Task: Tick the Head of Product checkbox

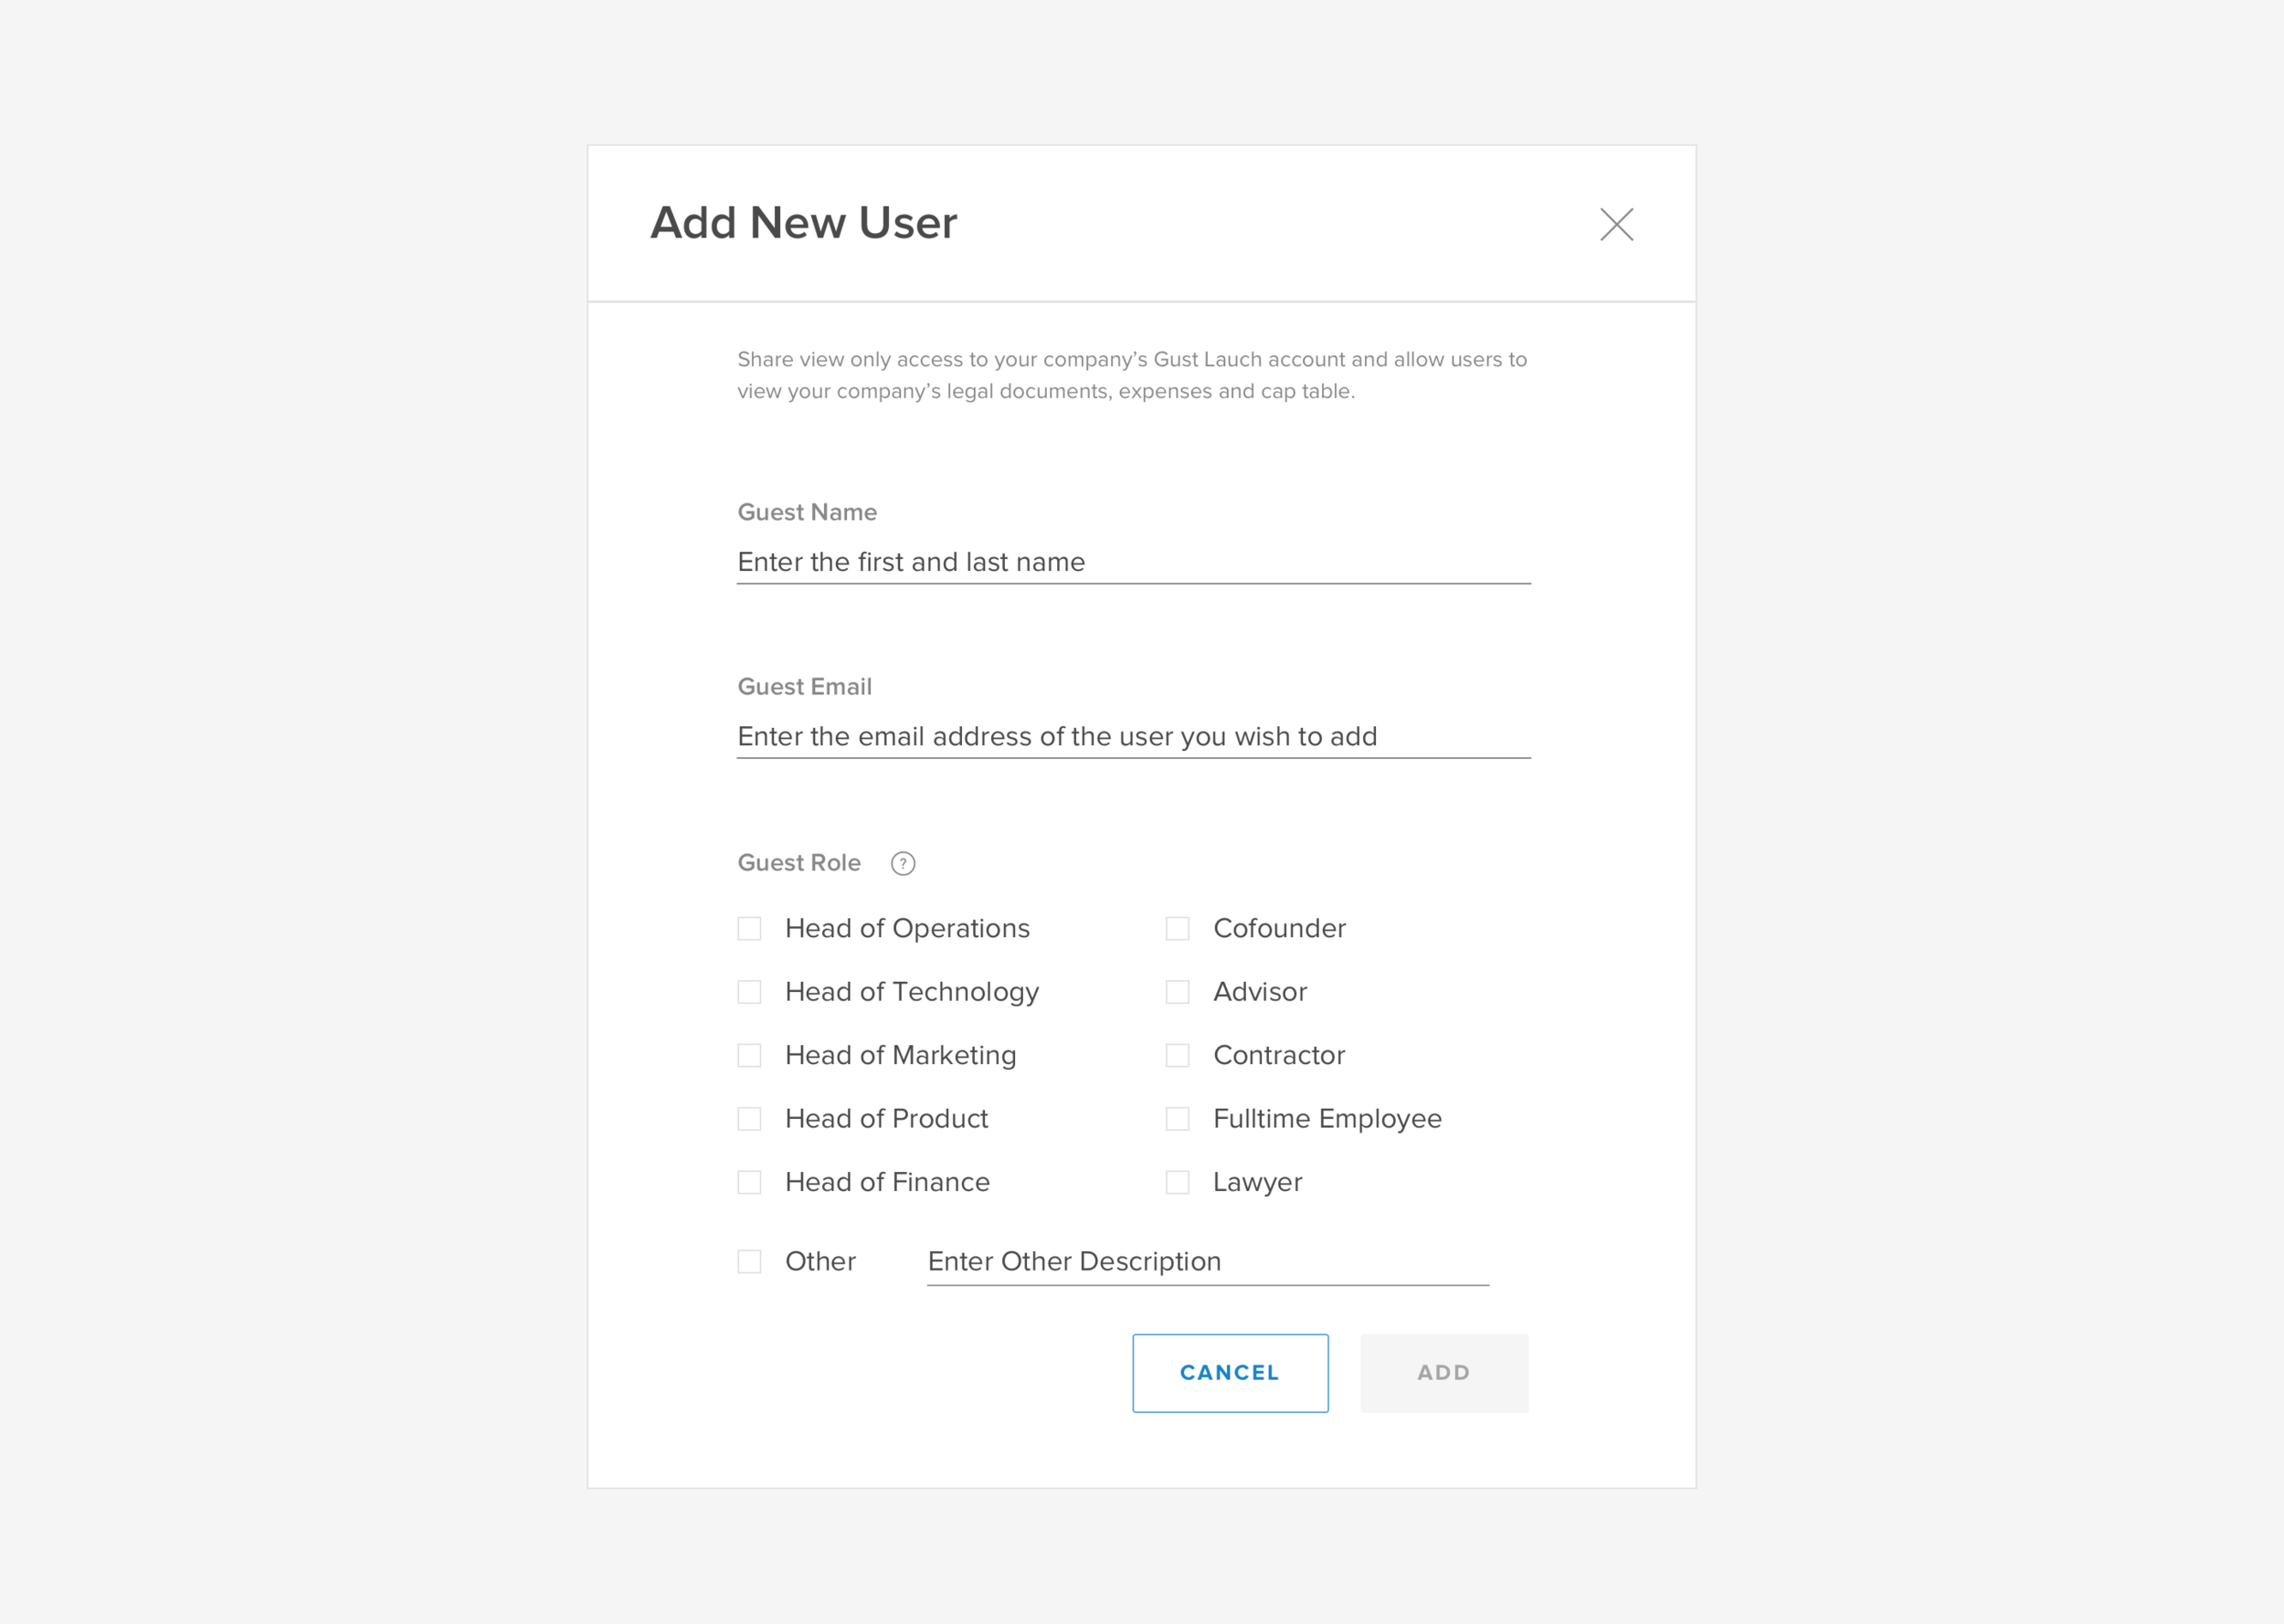Action: 749,1118
